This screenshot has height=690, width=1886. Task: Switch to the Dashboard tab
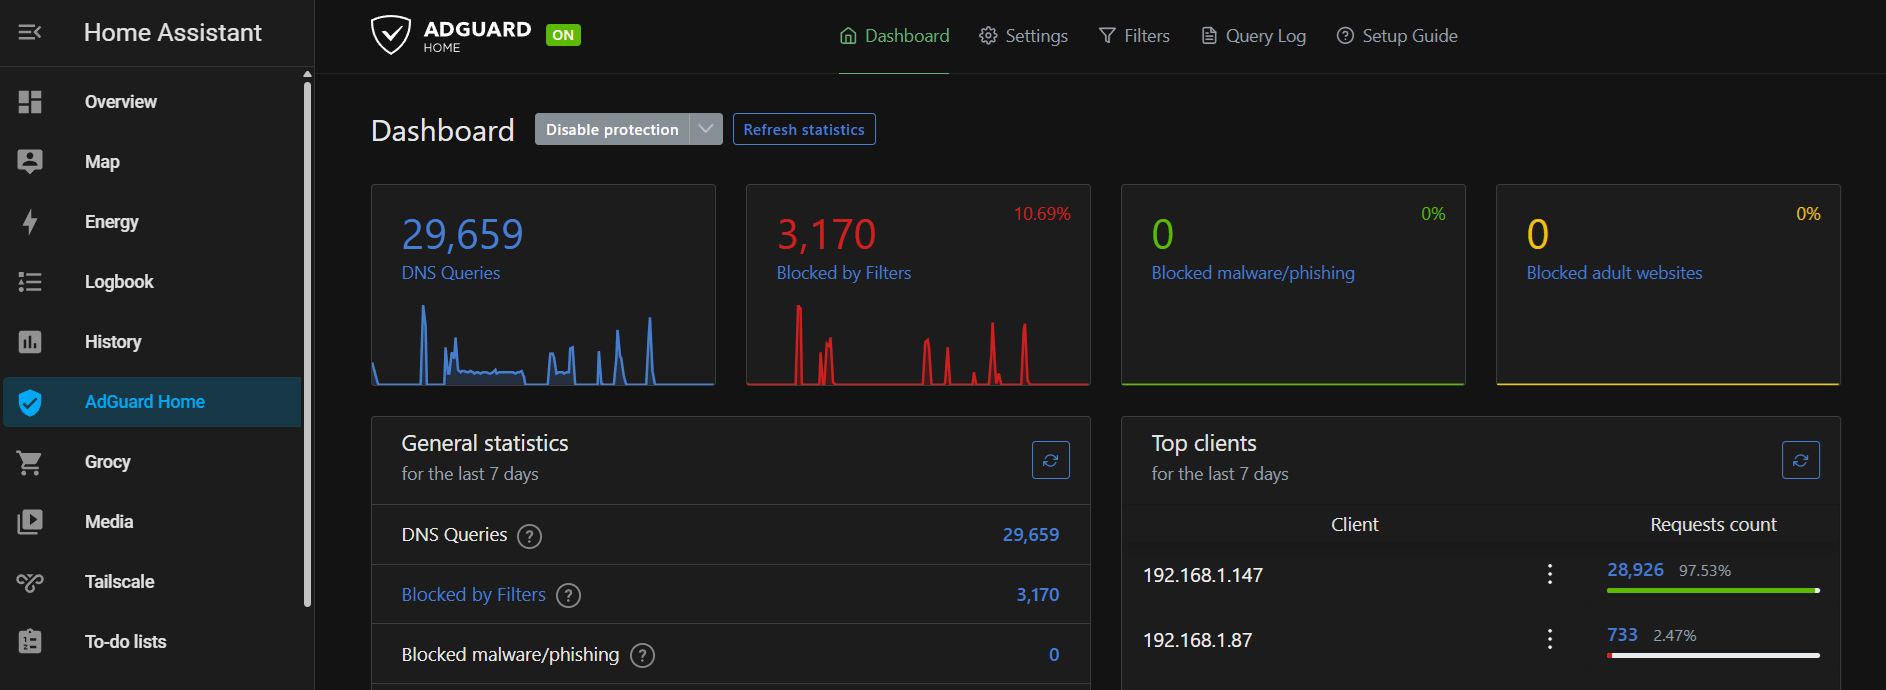tap(894, 36)
